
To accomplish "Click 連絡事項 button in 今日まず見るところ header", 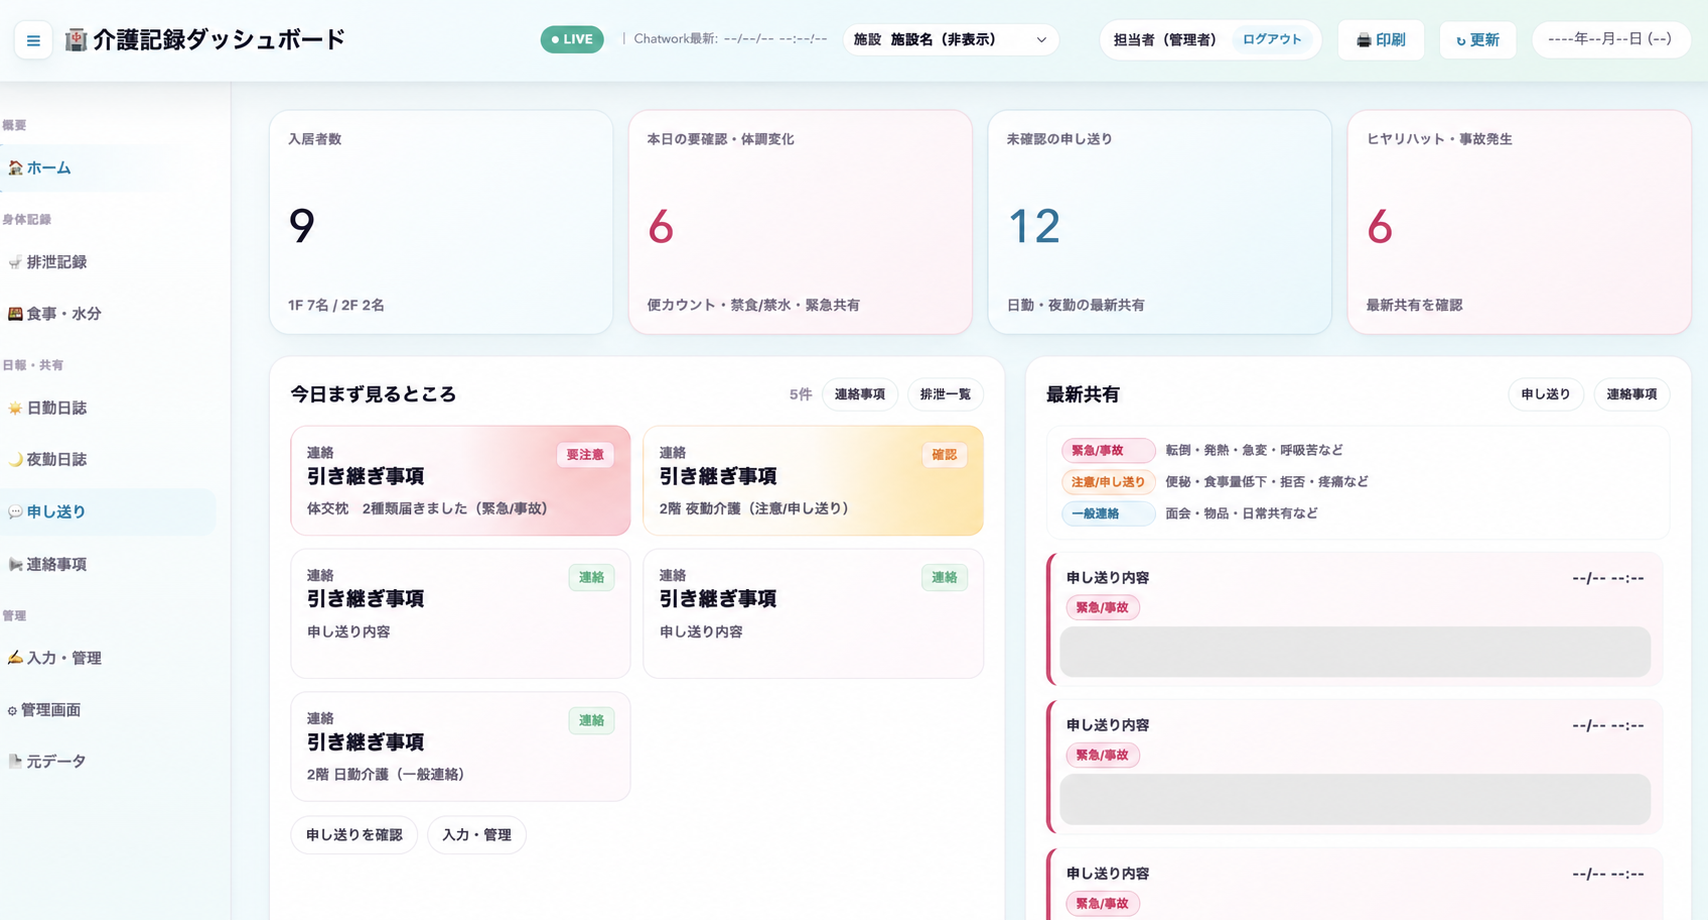I will pos(860,395).
